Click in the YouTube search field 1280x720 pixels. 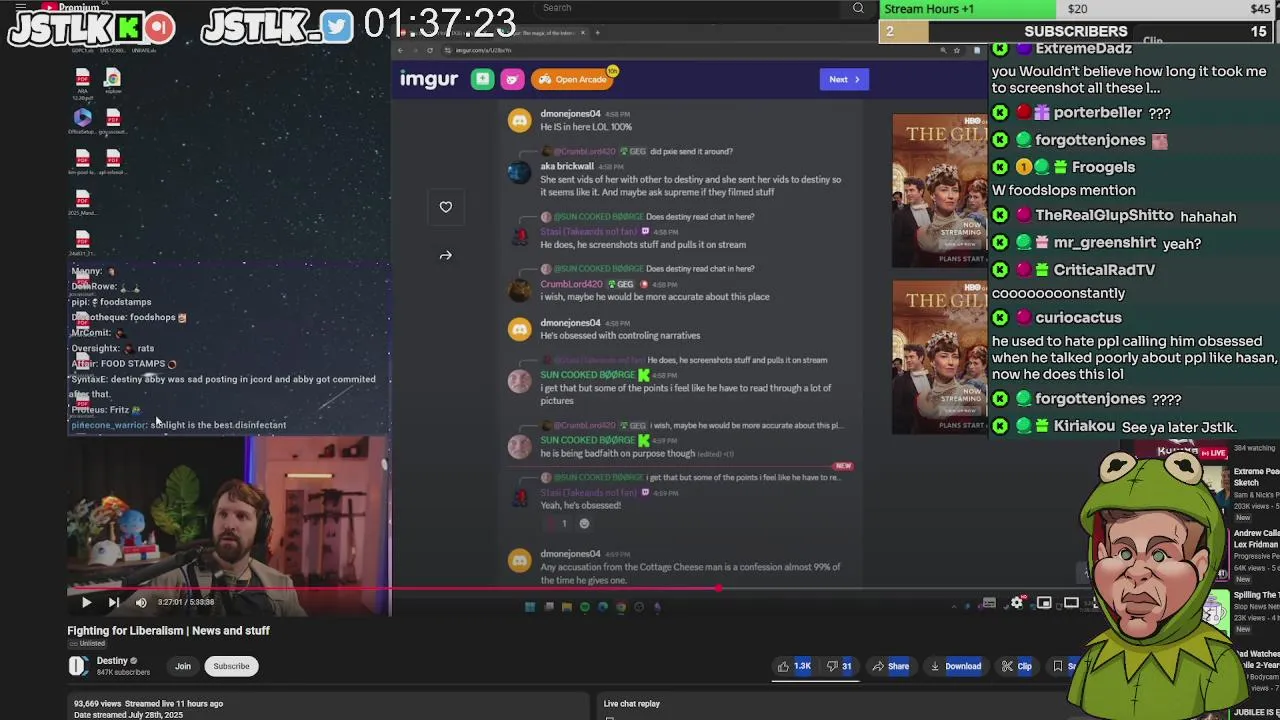[690, 8]
